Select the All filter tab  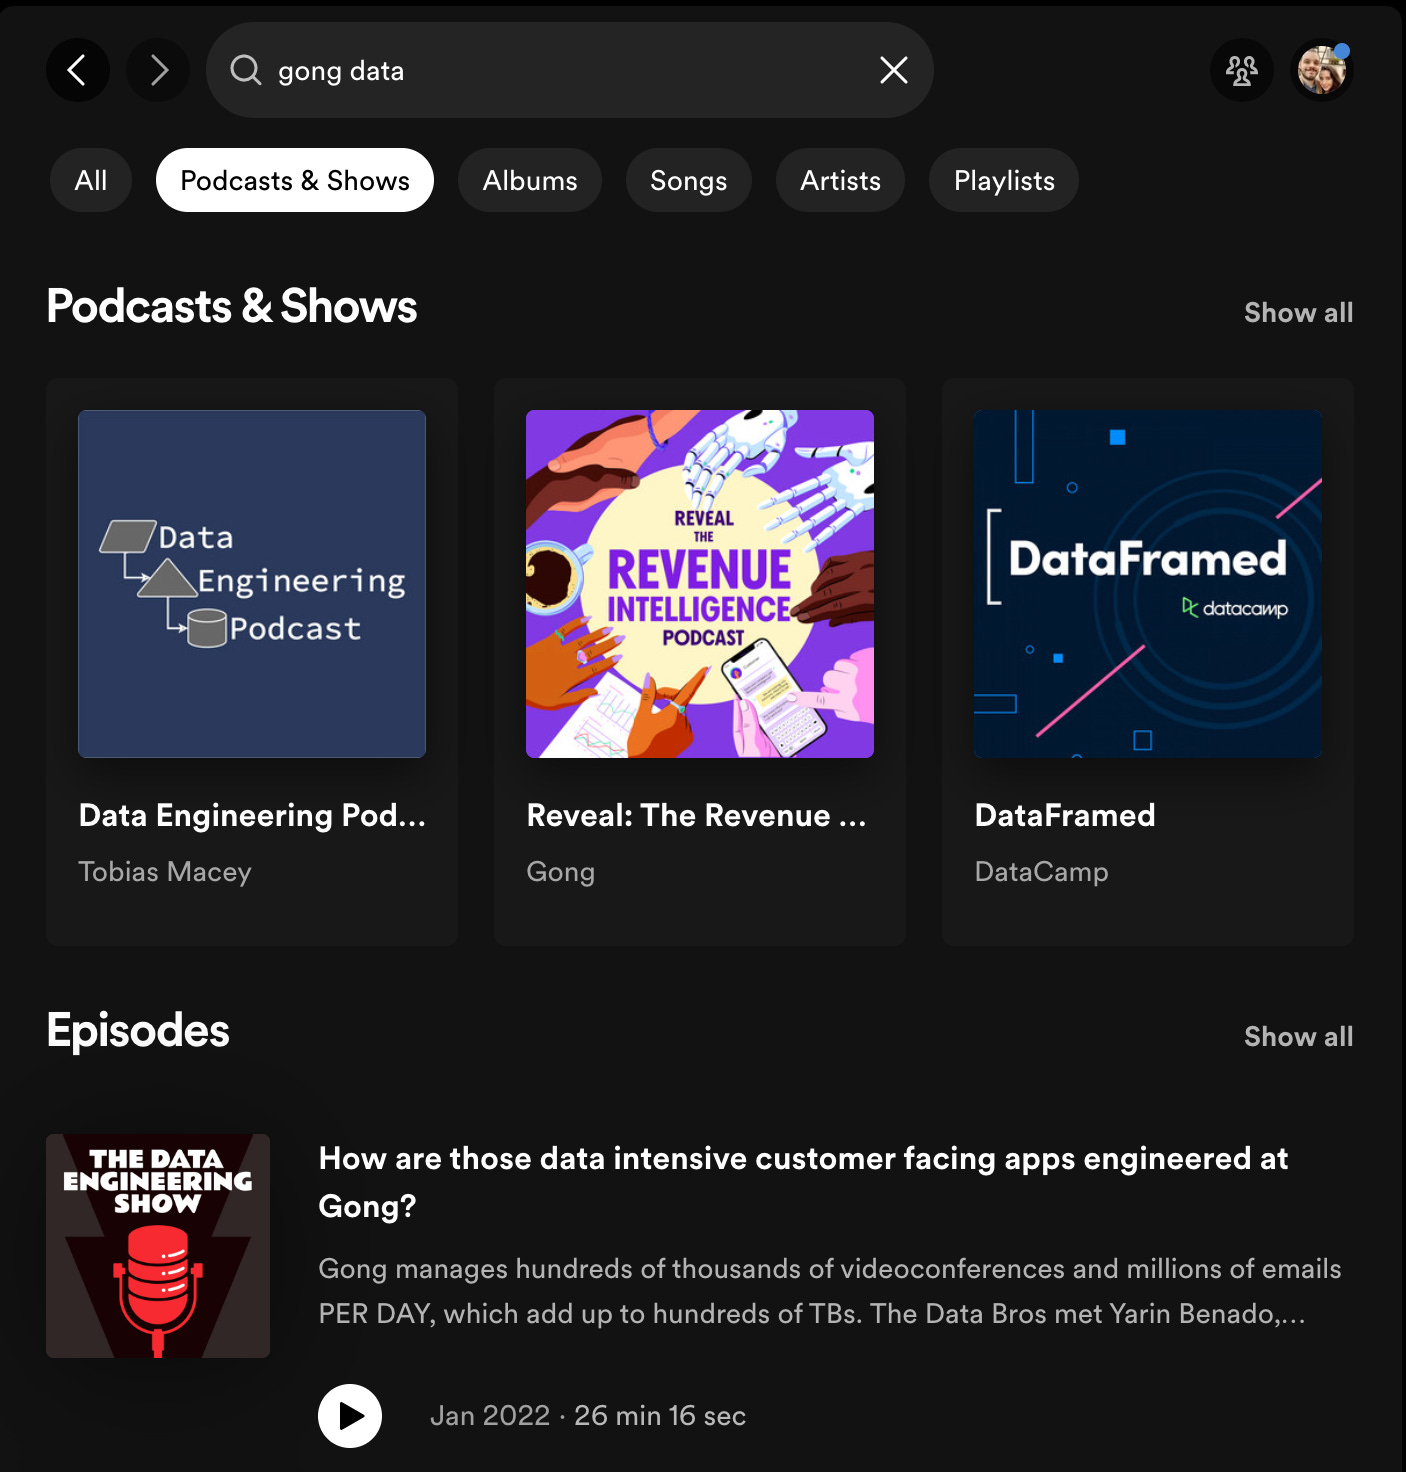click(x=91, y=180)
